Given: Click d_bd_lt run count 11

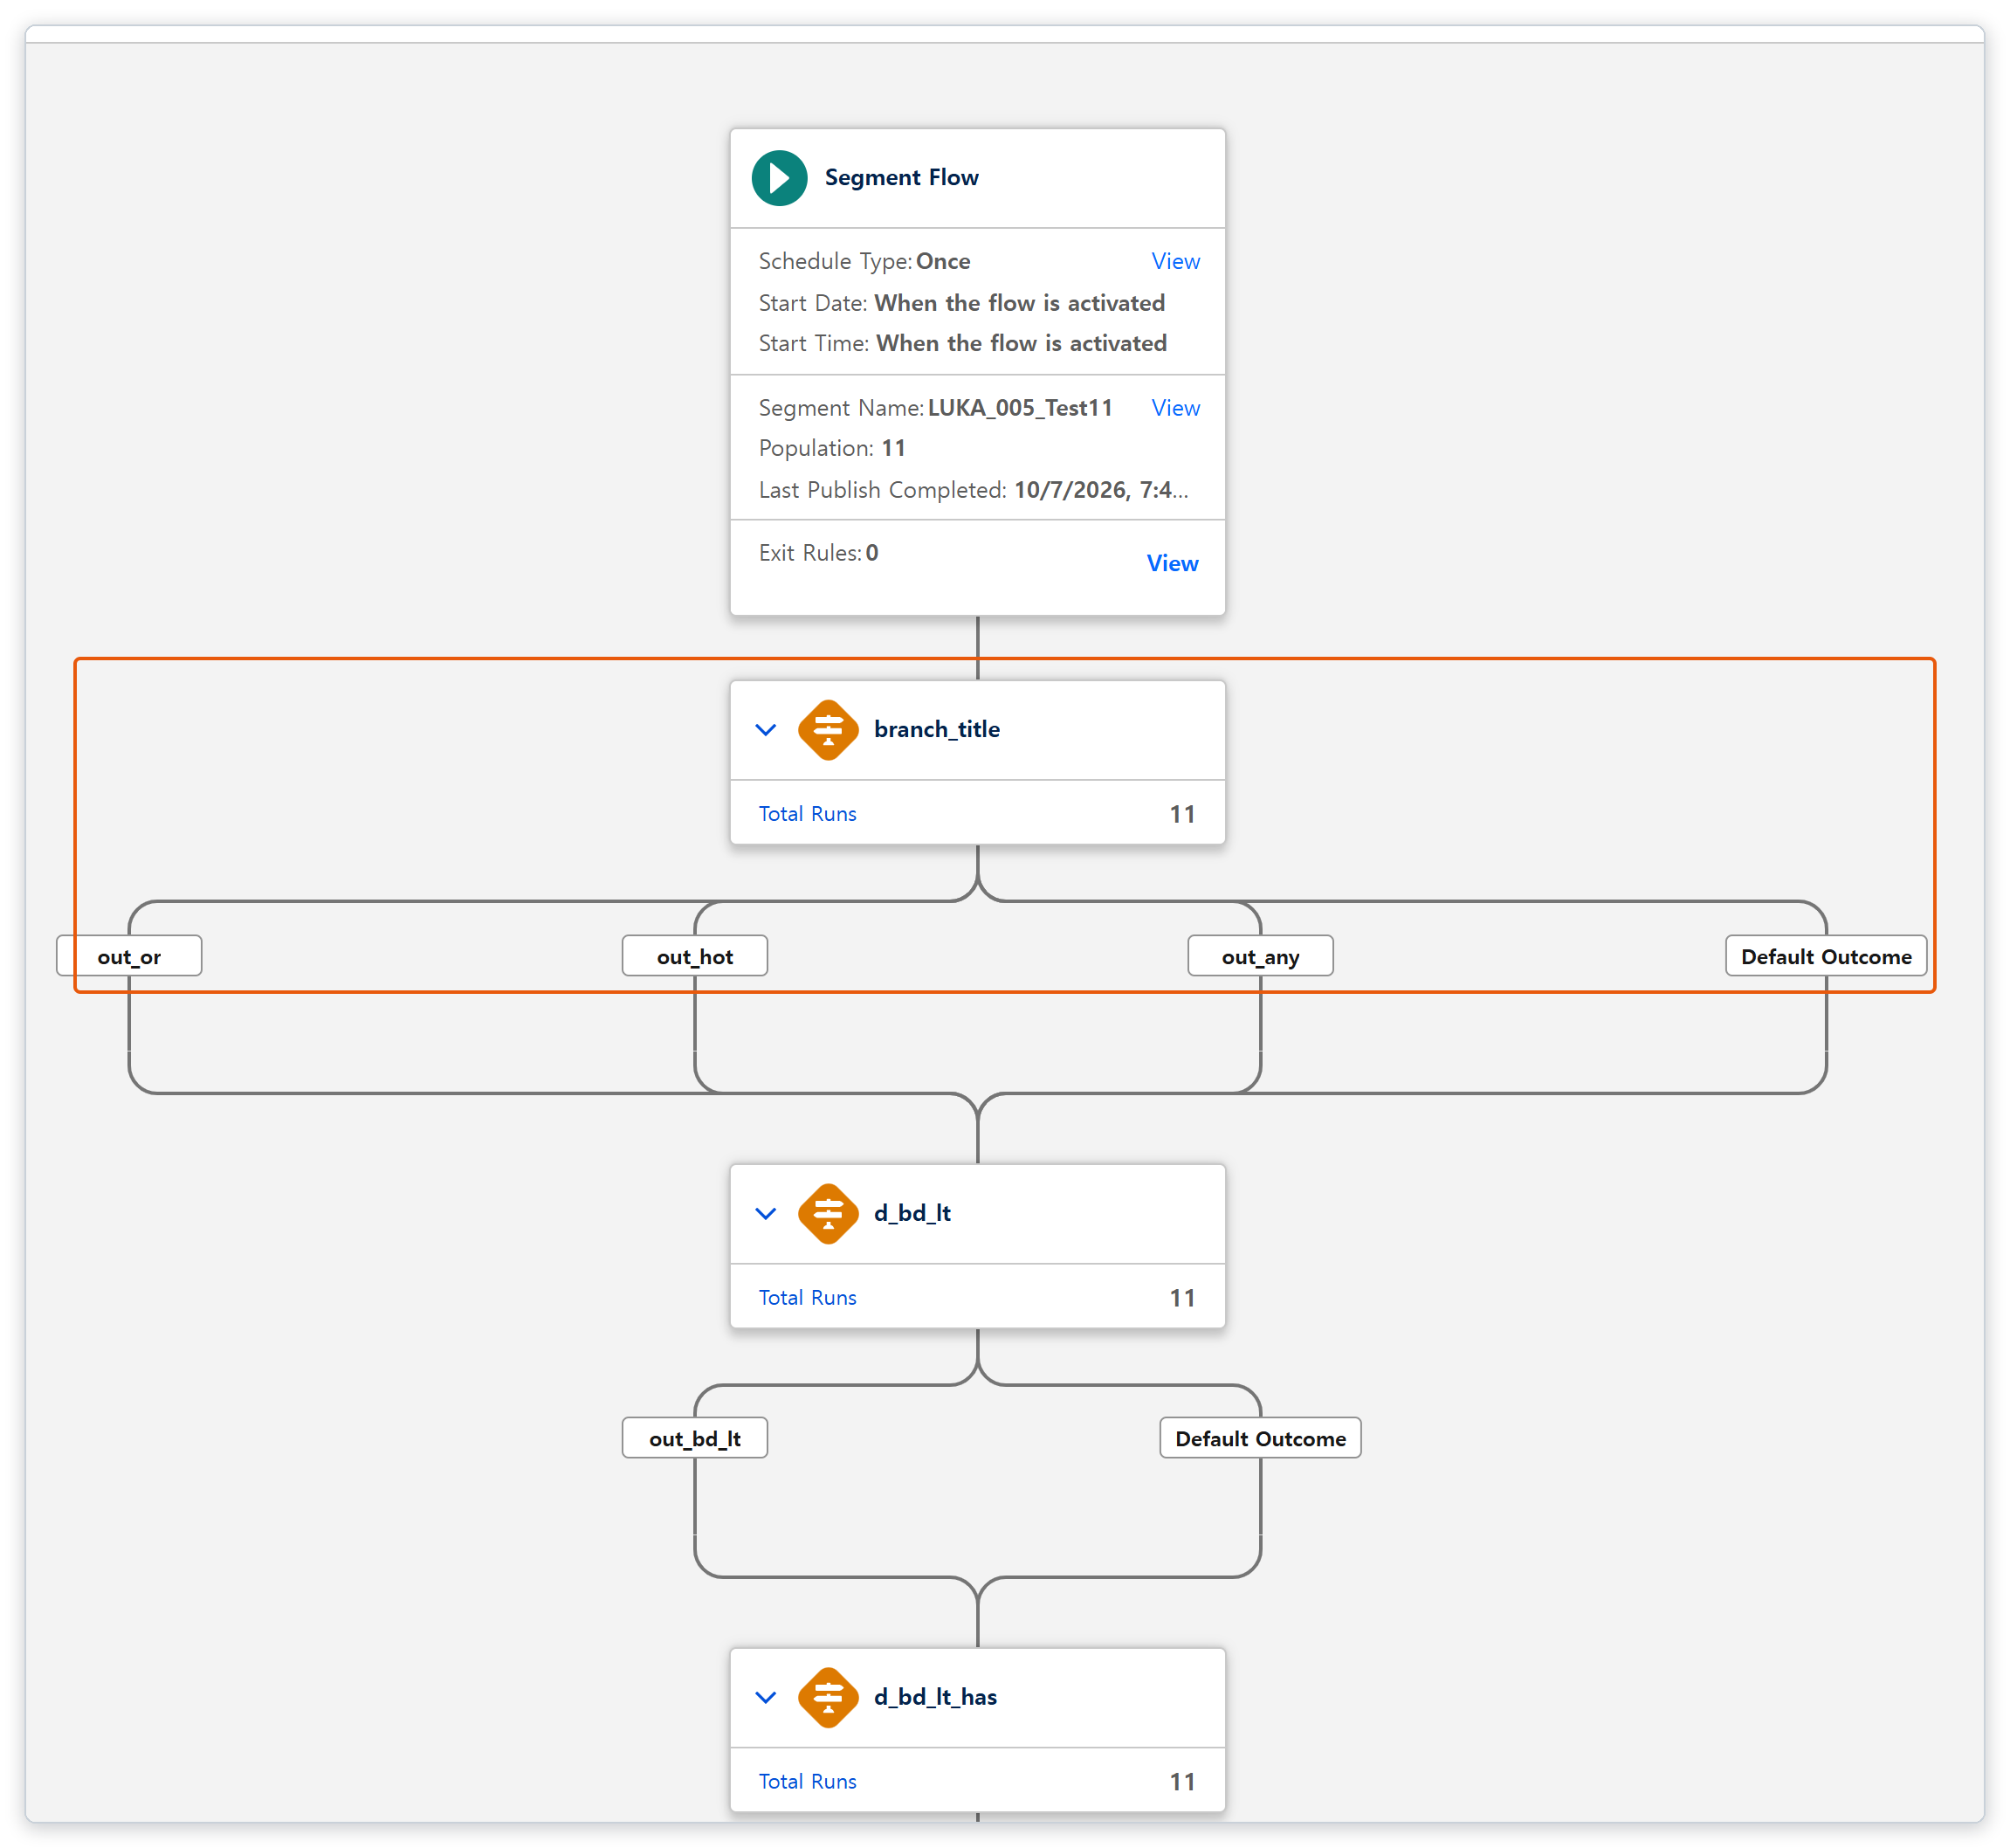Looking at the screenshot, I should [x=1182, y=1299].
